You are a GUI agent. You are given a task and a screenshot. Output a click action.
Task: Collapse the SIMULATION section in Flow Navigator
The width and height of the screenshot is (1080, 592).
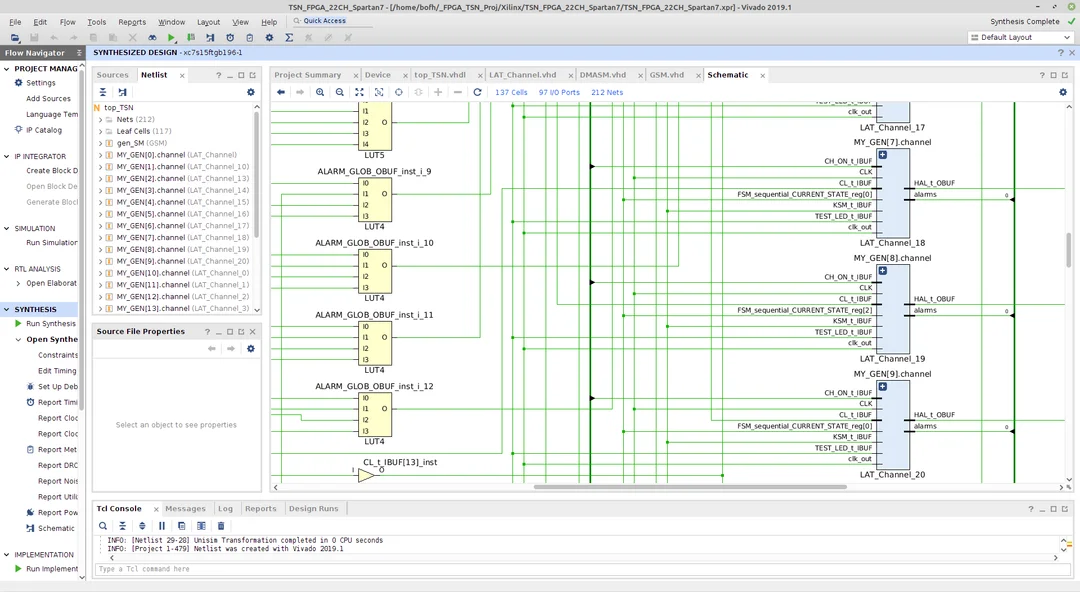click(x=7, y=228)
